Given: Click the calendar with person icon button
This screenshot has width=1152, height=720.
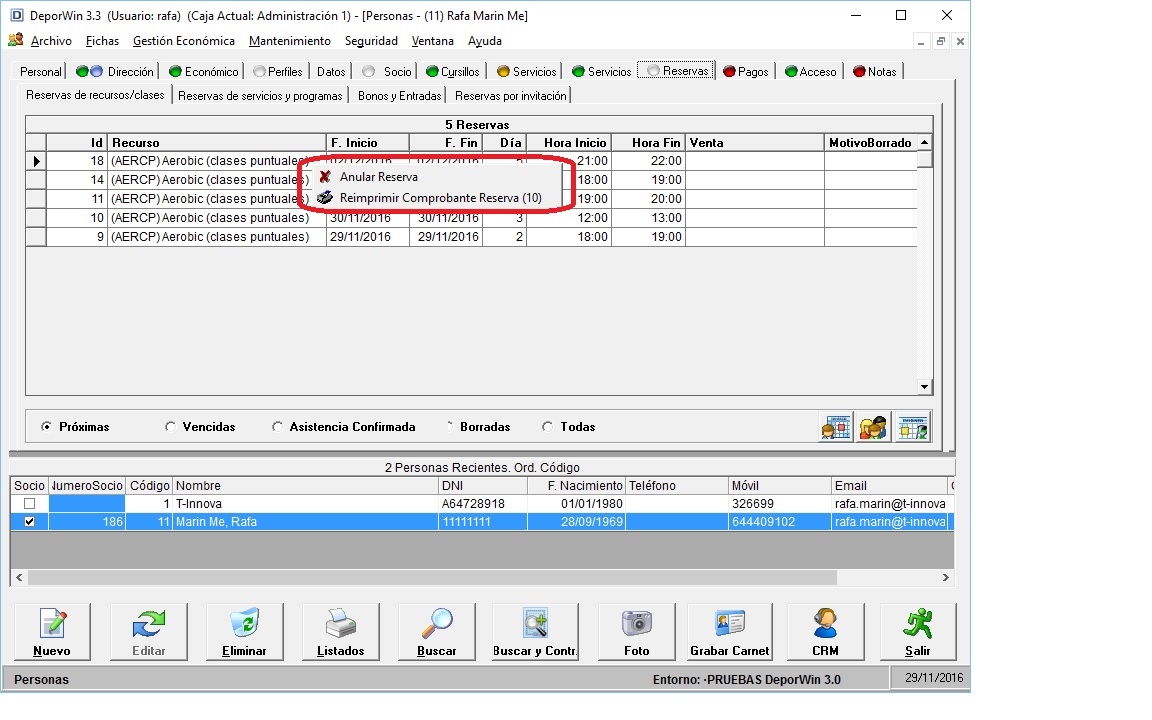Looking at the screenshot, I should (836, 427).
